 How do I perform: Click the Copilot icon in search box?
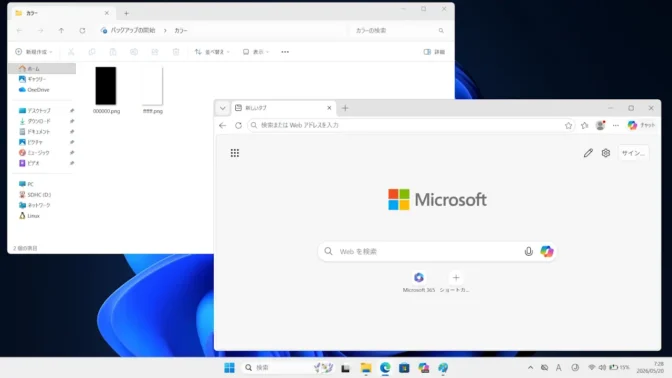point(546,252)
